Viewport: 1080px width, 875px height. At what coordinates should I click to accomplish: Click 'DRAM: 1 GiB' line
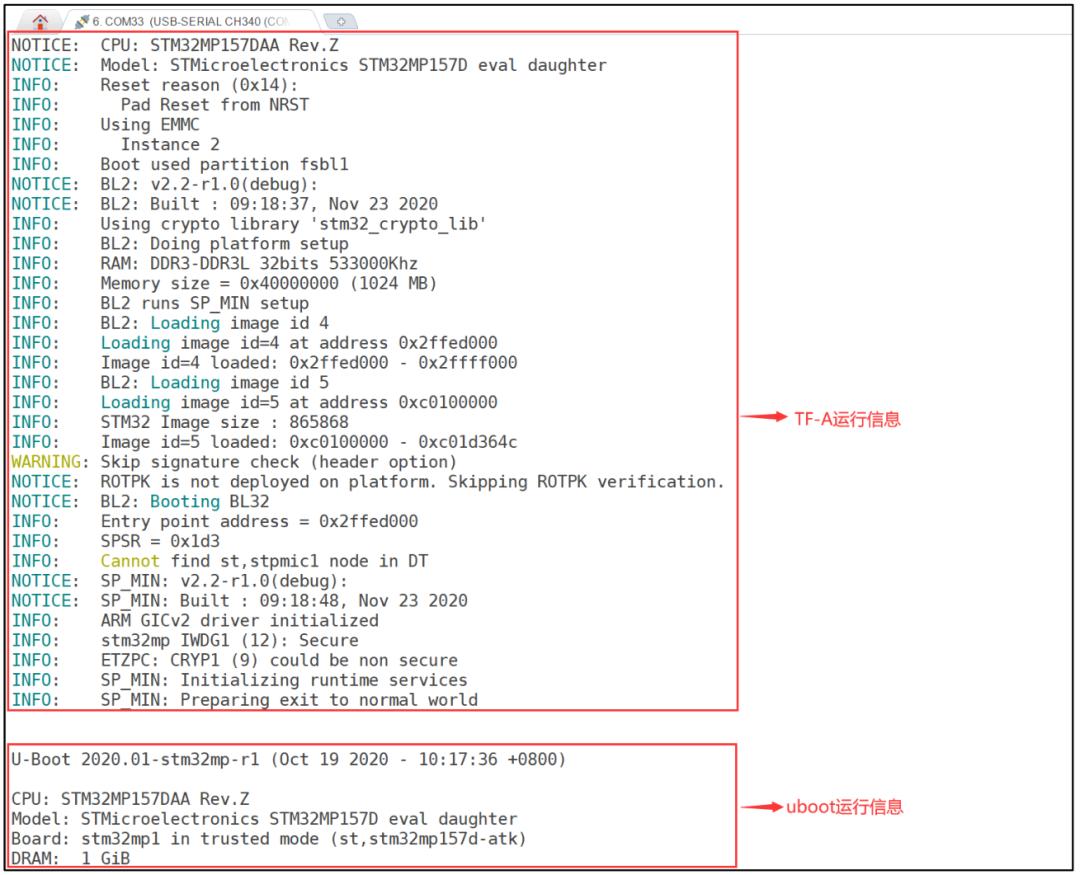(x=70, y=858)
